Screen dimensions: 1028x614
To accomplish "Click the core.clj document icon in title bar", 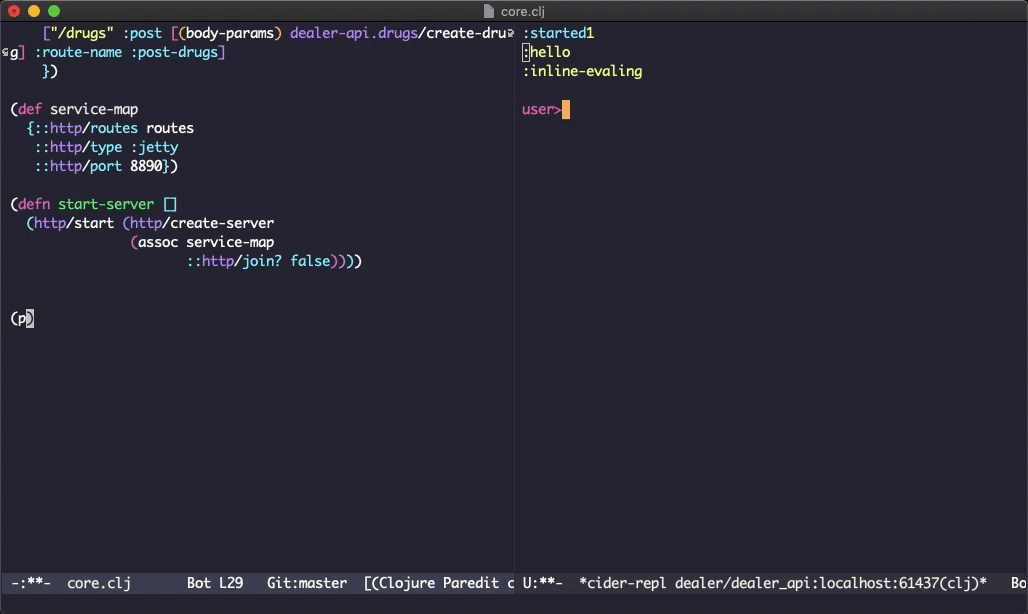I will (x=489, y=11).
